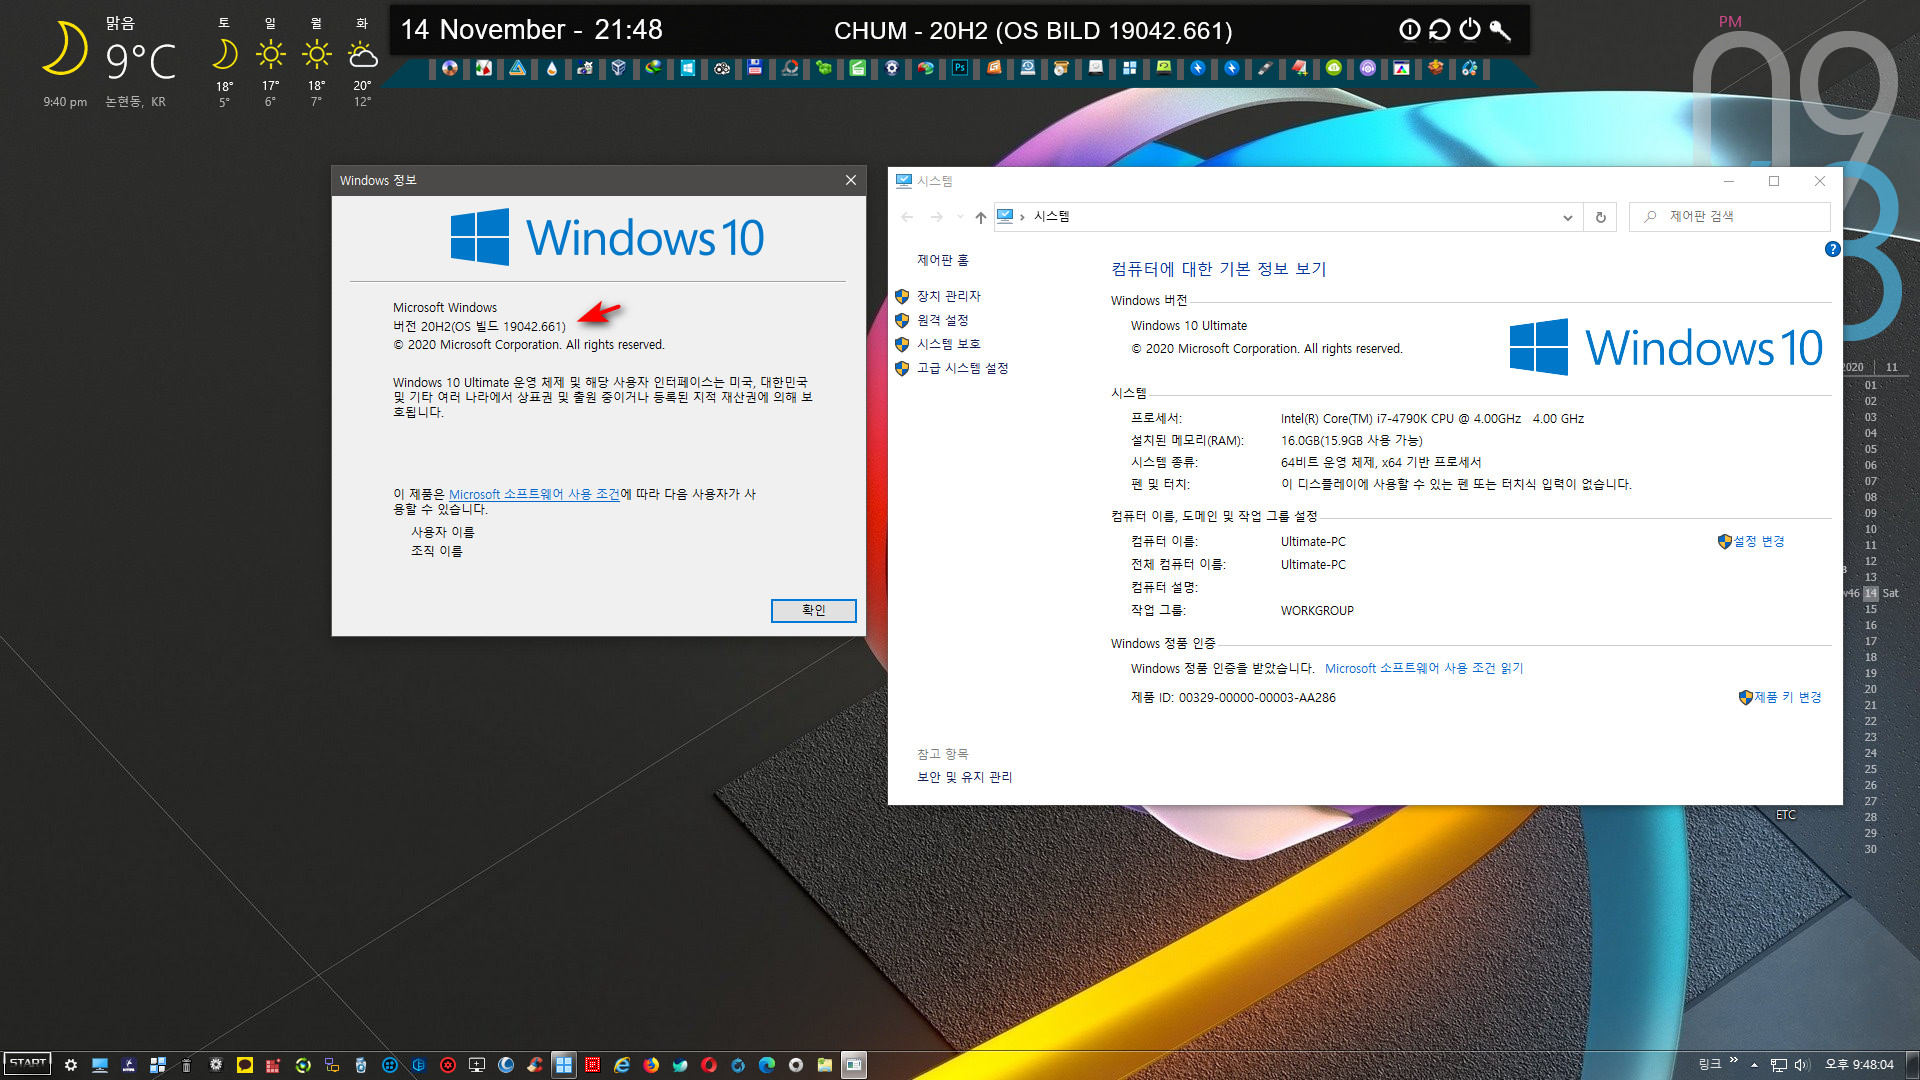
Task: Click the blue help question mark icon
Action: [1832, 249]
